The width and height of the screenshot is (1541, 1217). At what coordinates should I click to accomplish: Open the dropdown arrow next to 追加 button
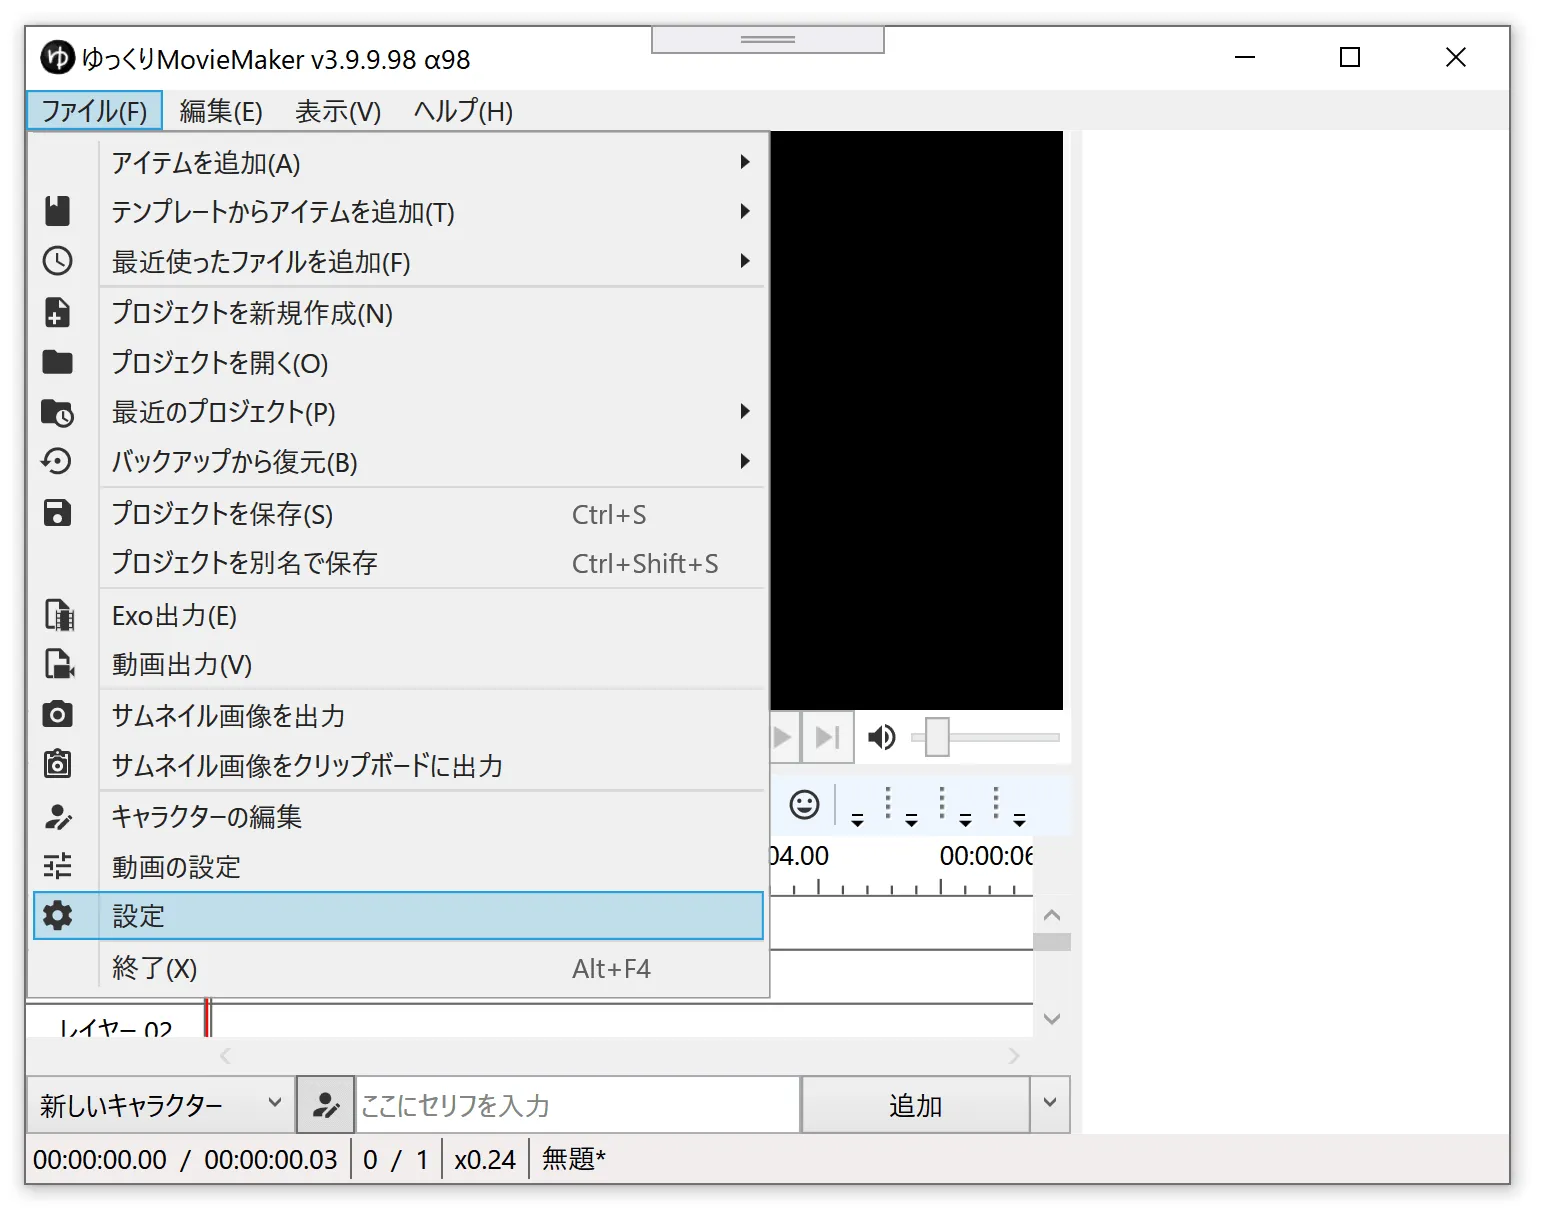pyautogui.click(x=1050, y=1104)
